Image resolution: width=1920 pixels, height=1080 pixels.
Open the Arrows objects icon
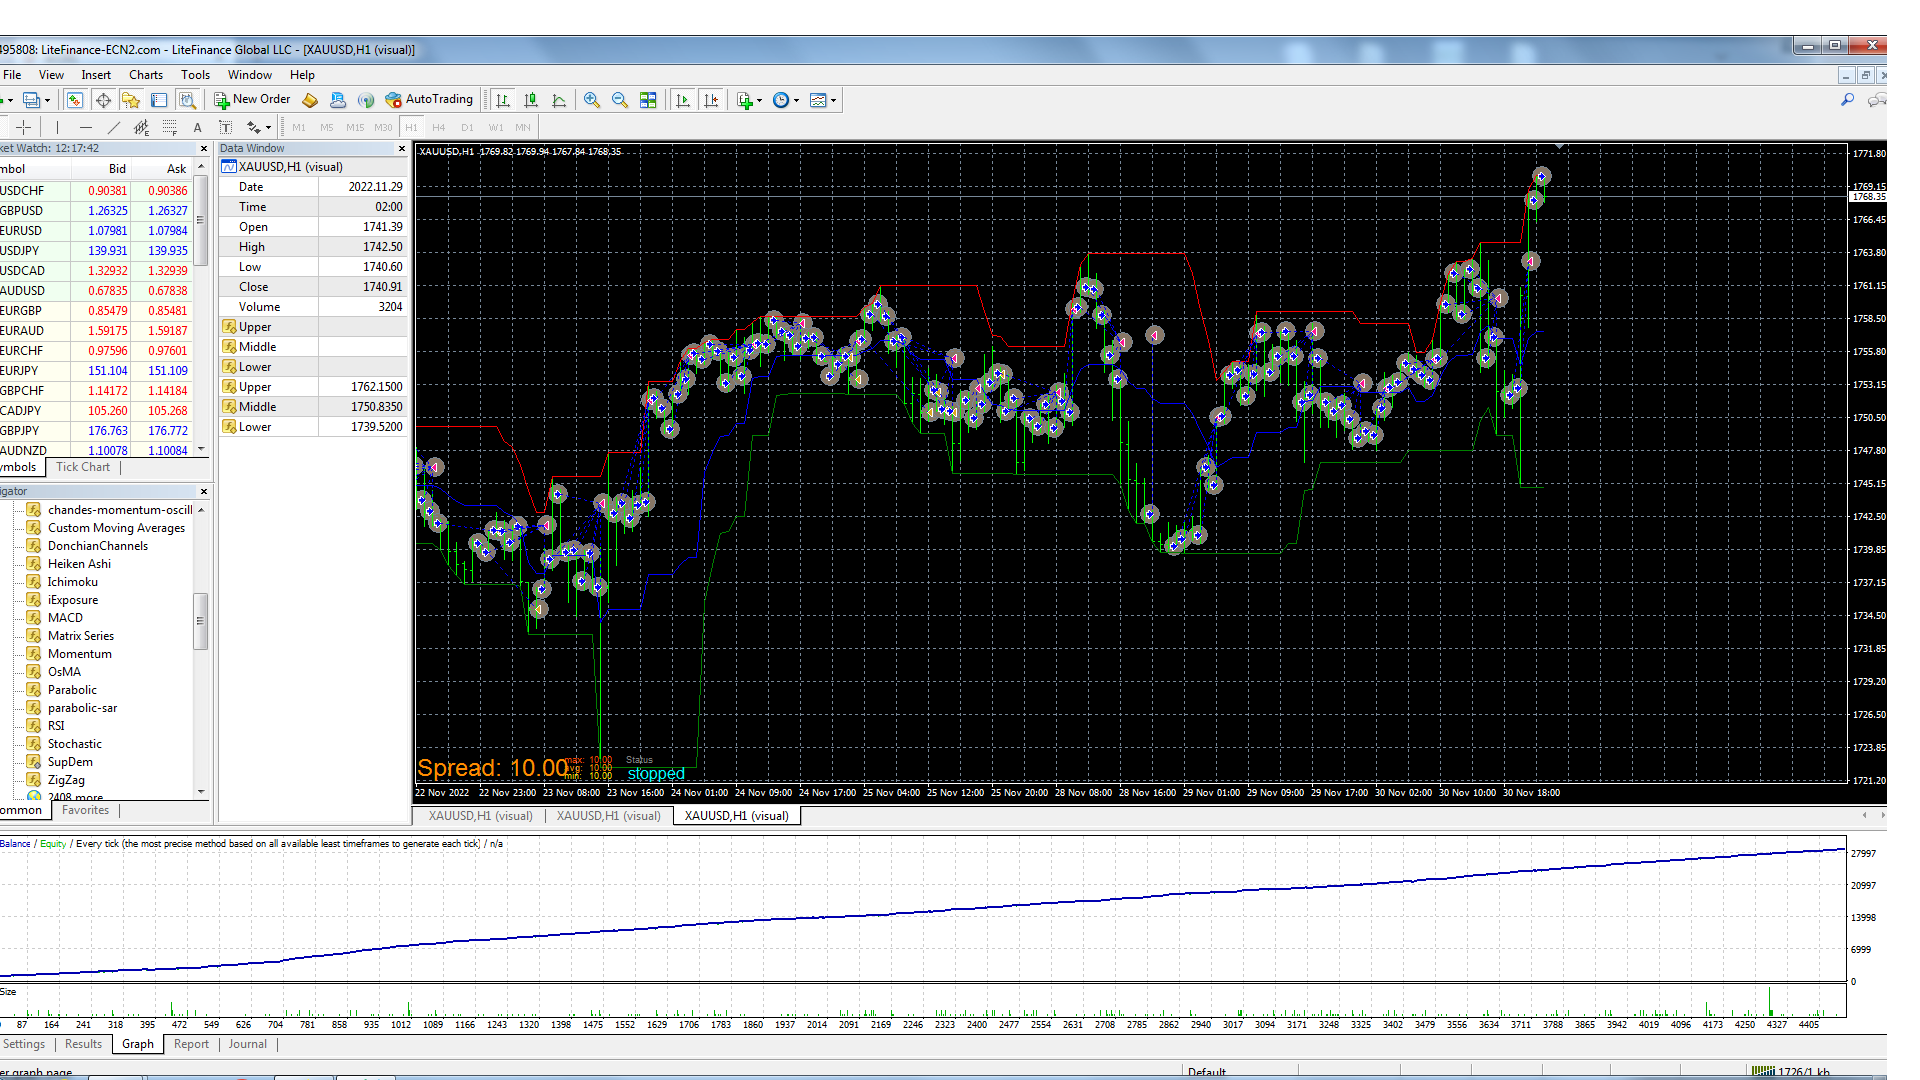click(x=253, y=127)
